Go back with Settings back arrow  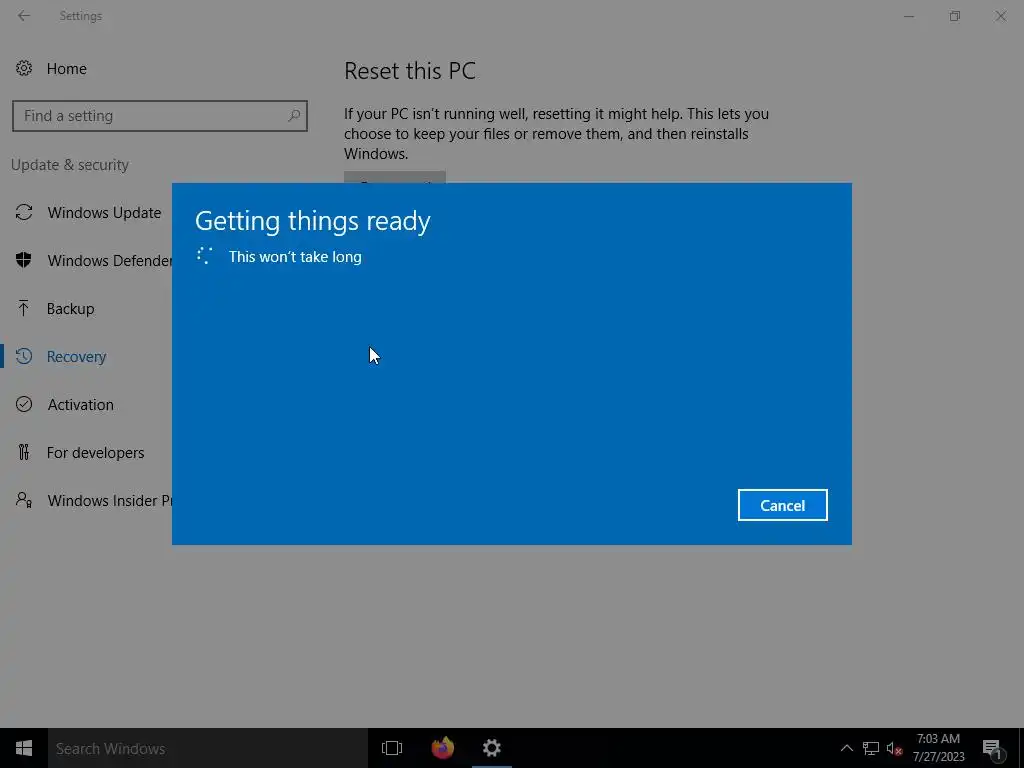point(24,16)
